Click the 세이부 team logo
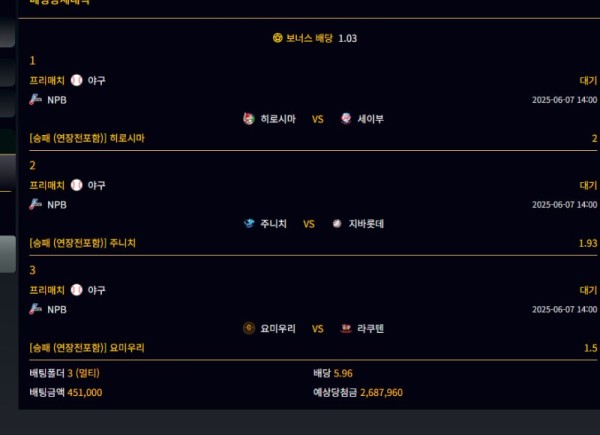The width and height of the screenshot is (600, 435). click(x=346, y=118)
